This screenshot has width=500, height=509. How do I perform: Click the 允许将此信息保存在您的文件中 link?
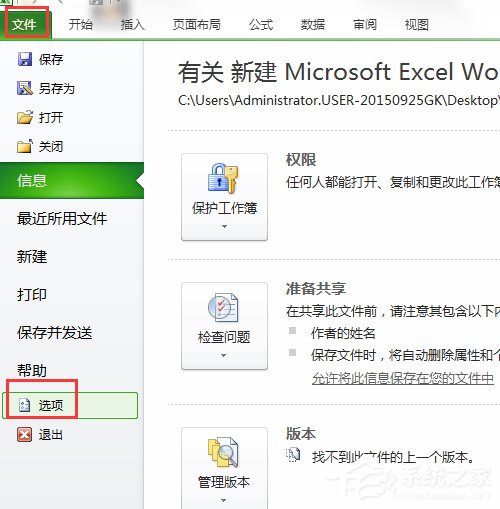tap(403, 378)
